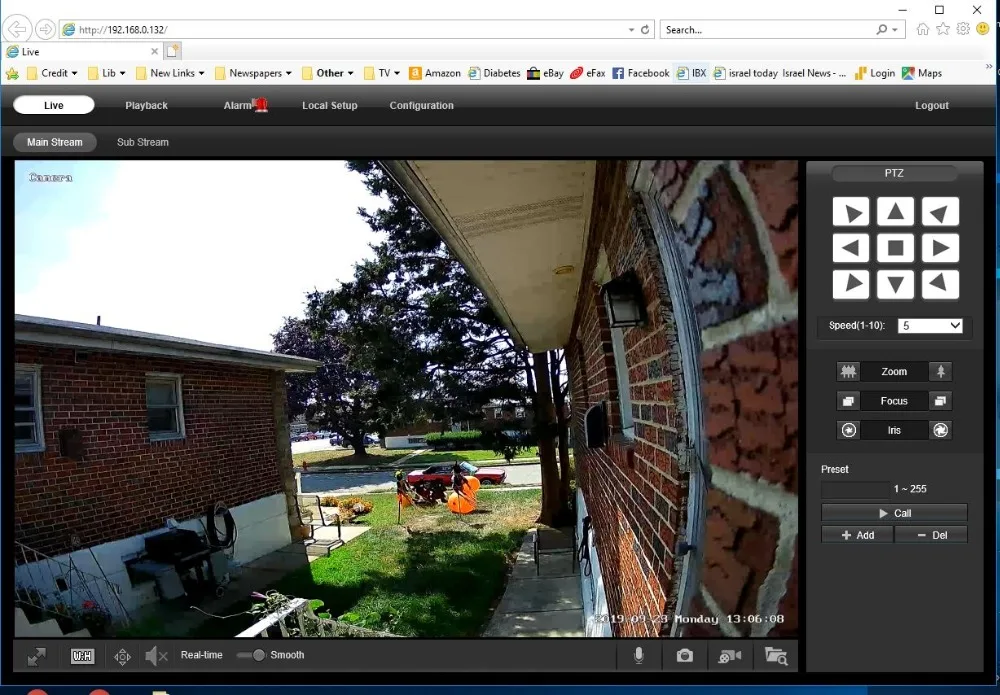Image resolution: width=1000 pixels, height=695 pixels.
Task: Expand the TV favorites folder
Action: (382, 73)
